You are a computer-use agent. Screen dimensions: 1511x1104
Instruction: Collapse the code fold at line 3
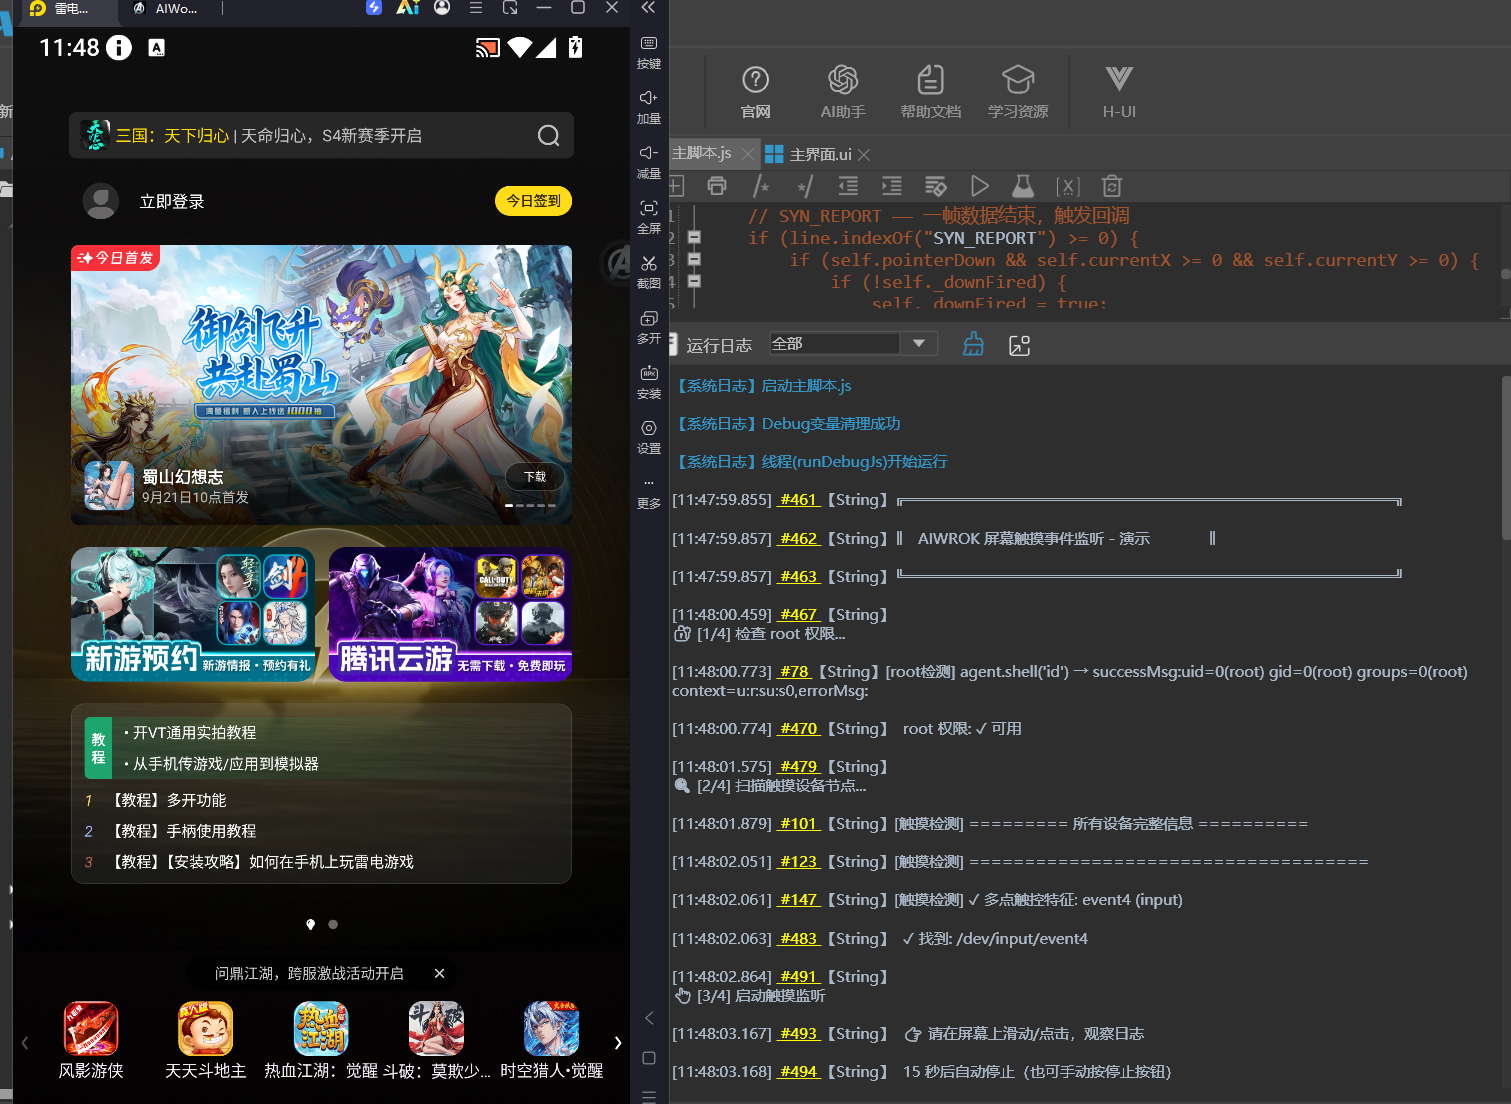694,259
